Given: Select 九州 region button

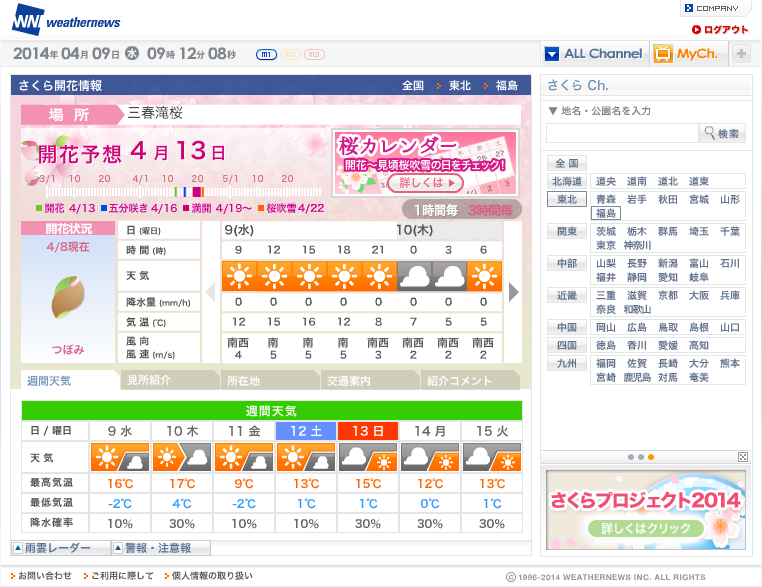Looking at the screenshot, I should pos(567,363).
